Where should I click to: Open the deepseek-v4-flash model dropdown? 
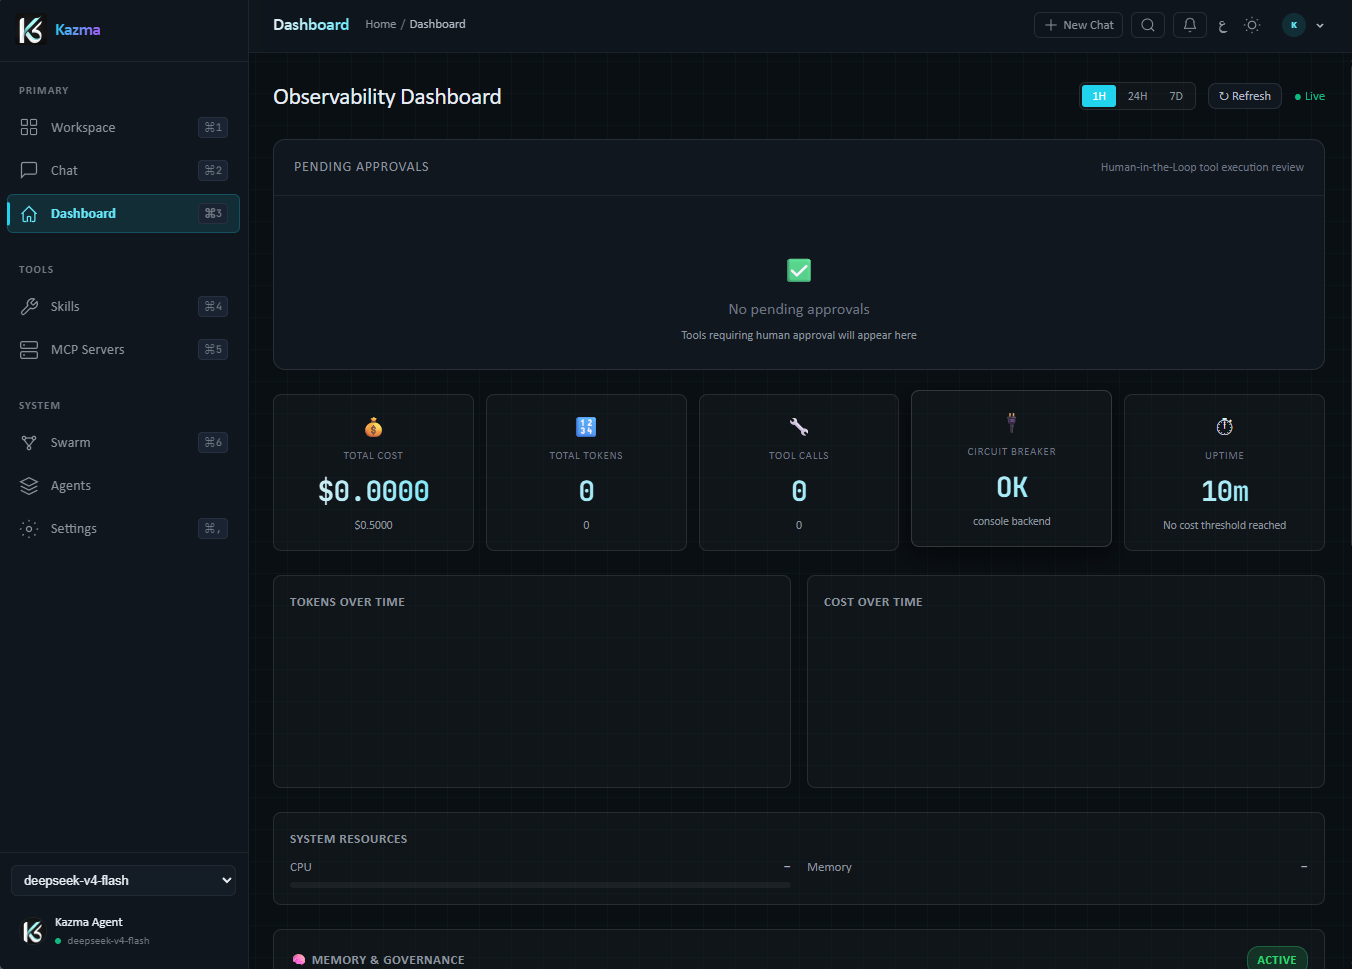[x=123, y=880]
